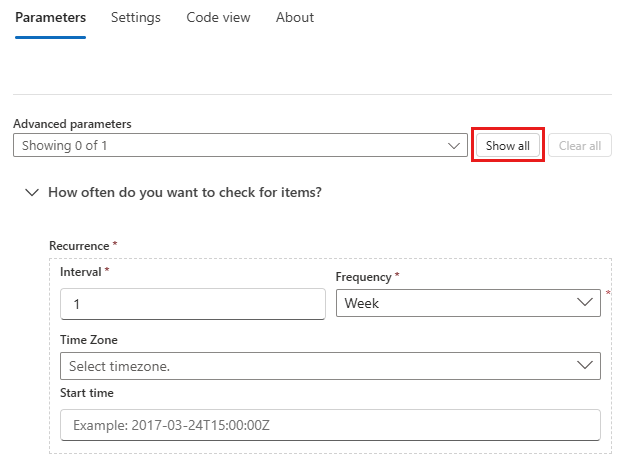
Task: Click the Advanced parameters dropdown chevron arrow
Action: [455, 146]
